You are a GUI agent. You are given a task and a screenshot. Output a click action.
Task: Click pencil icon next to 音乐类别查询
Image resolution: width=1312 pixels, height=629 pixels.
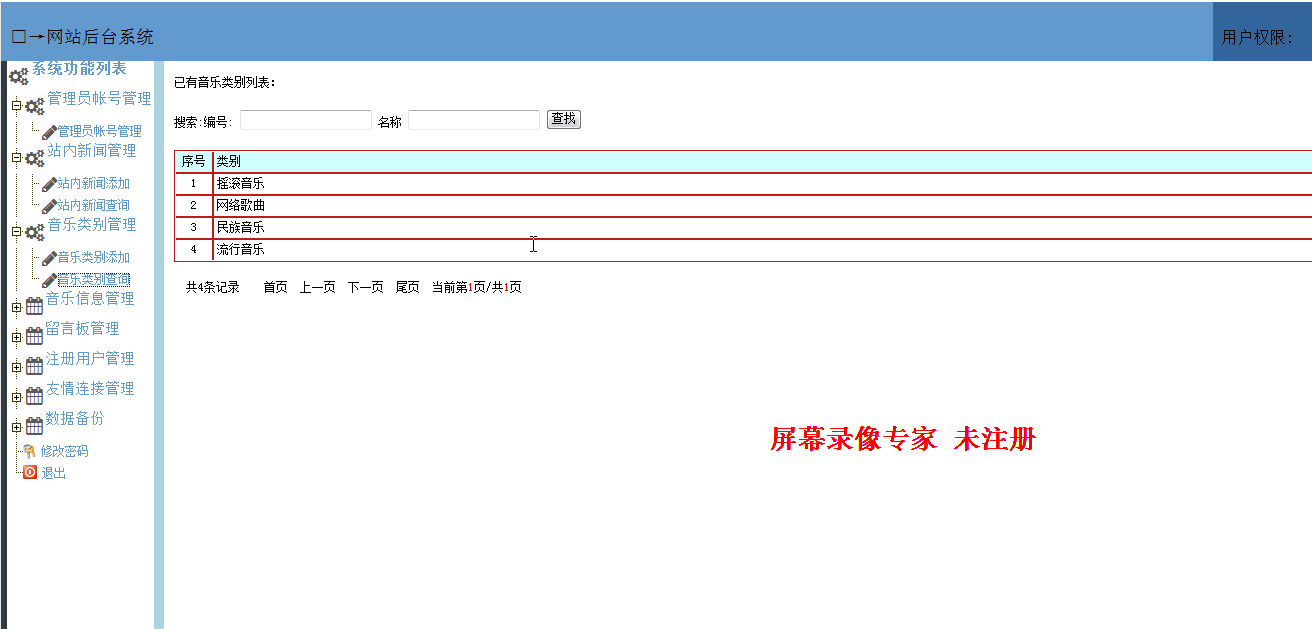coord(49,280)
